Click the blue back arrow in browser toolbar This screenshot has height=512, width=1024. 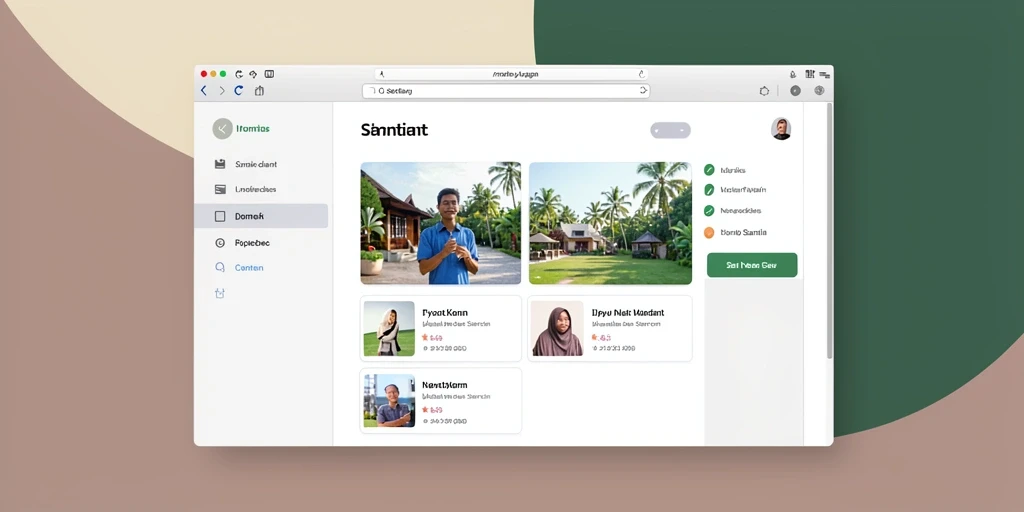click(204, 91)
